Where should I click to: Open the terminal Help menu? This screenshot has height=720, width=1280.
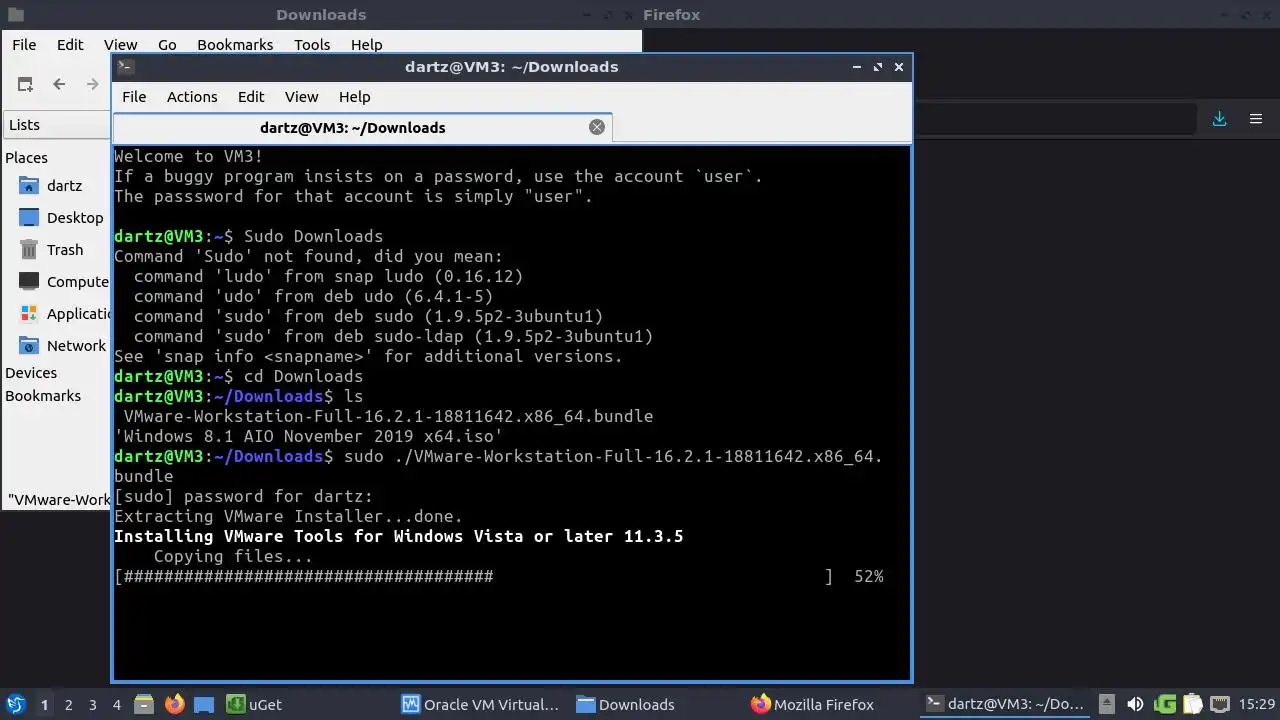[355, 97]
